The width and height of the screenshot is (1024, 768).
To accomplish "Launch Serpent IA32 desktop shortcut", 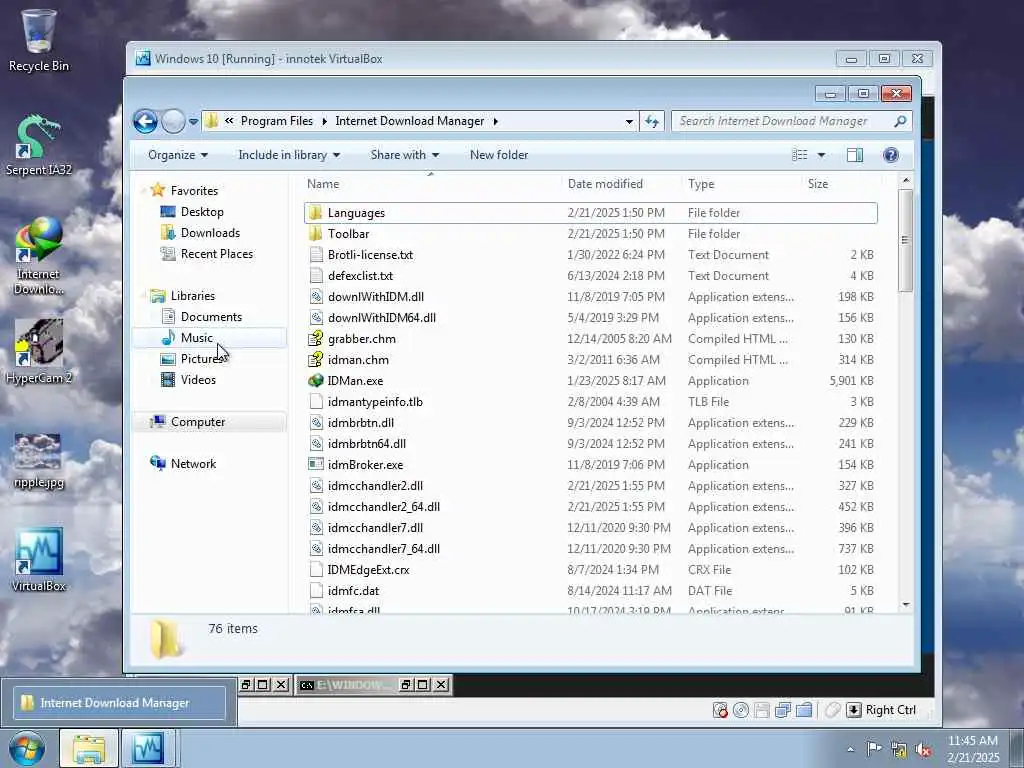I will tap(39, 145).
